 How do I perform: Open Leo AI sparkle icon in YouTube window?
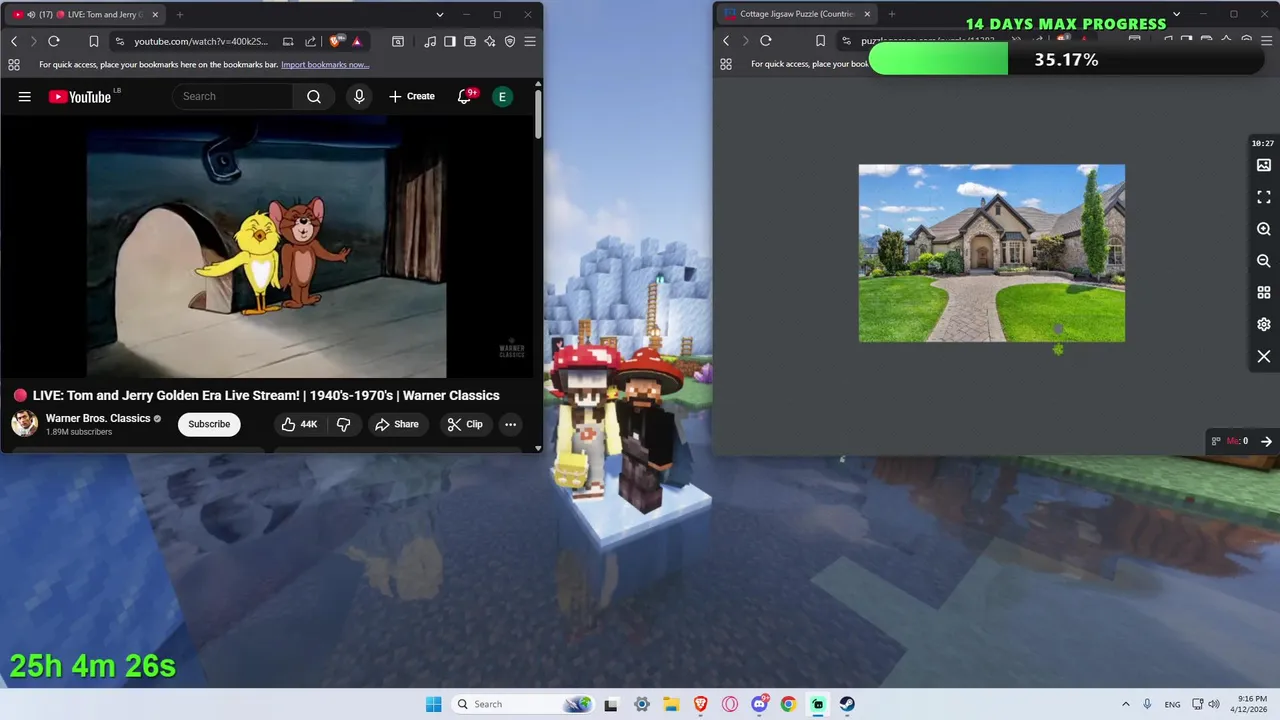point(490,41)
